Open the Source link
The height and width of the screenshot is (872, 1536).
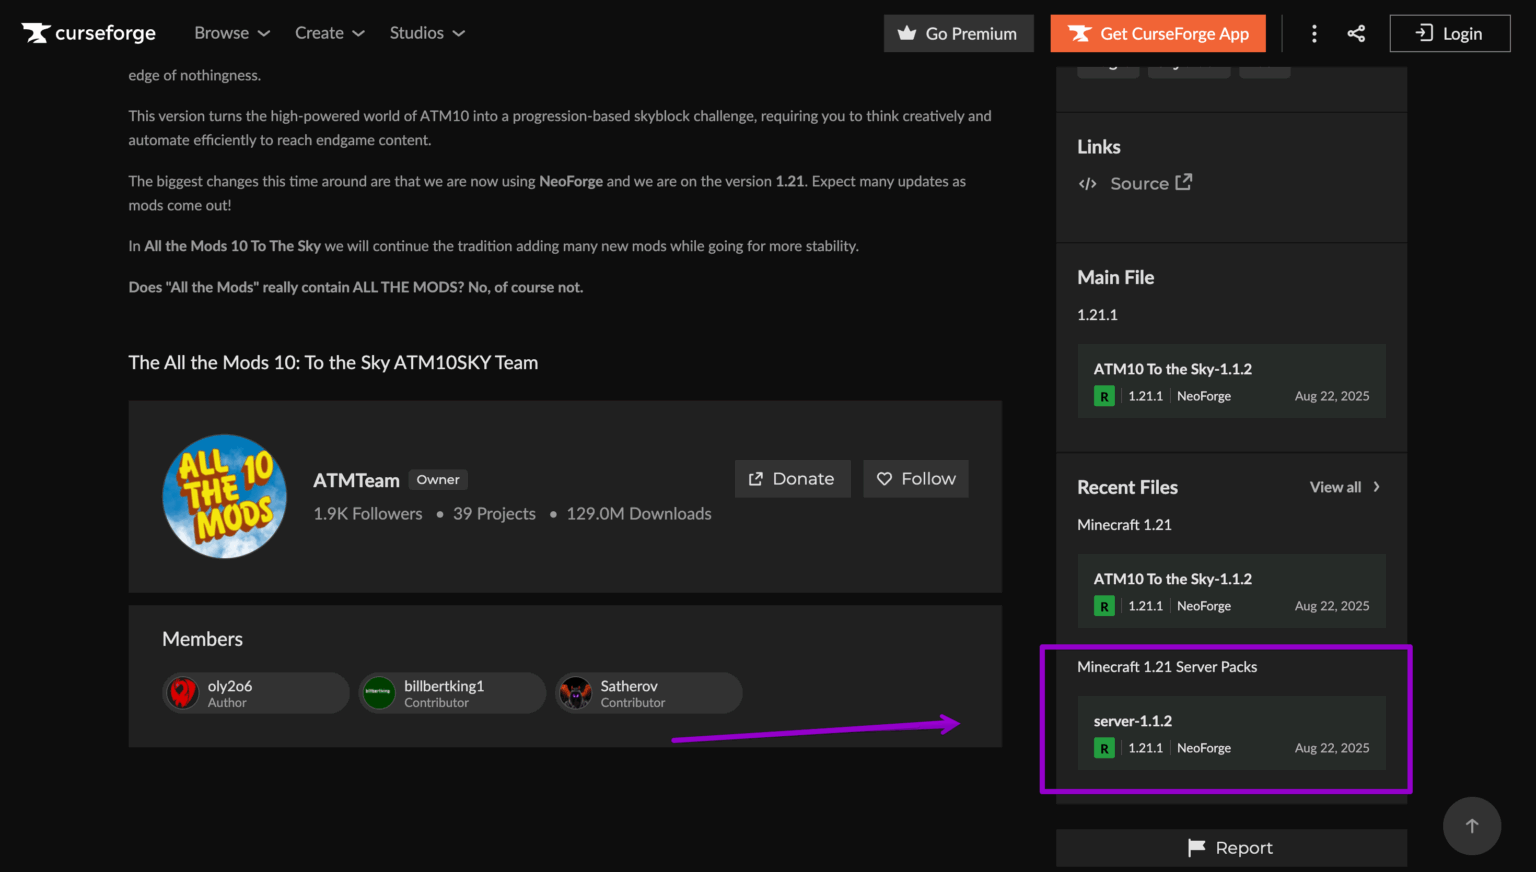(x=1135, y=184)
